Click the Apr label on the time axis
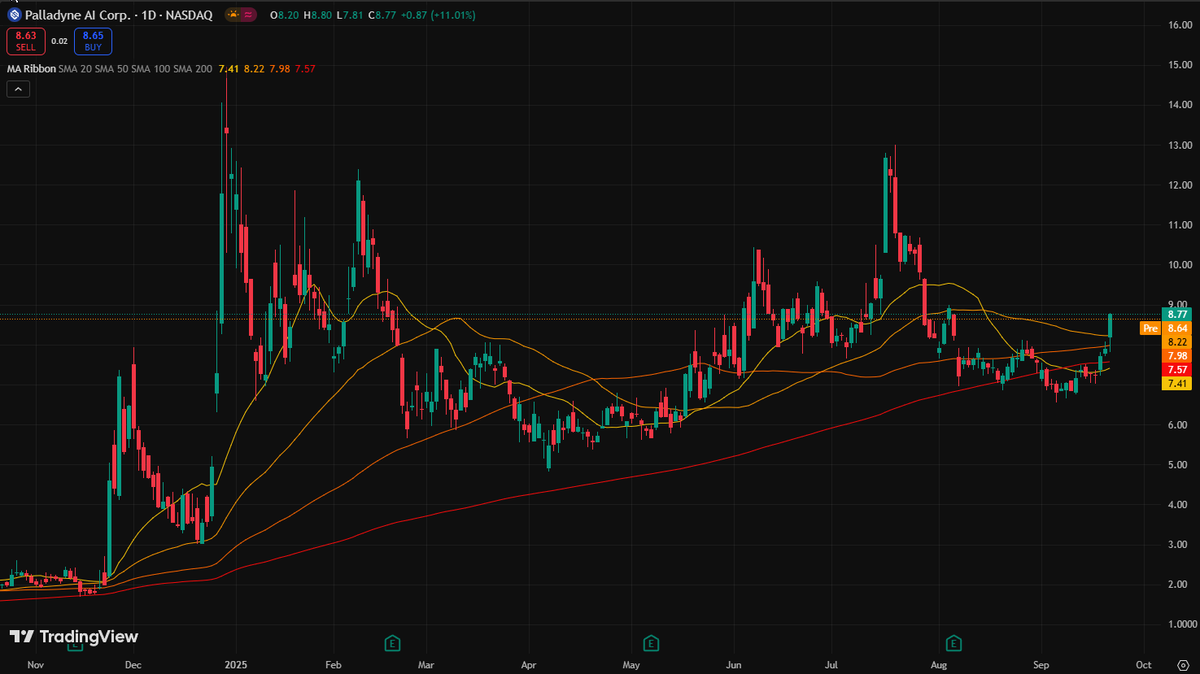 [529, 664]
